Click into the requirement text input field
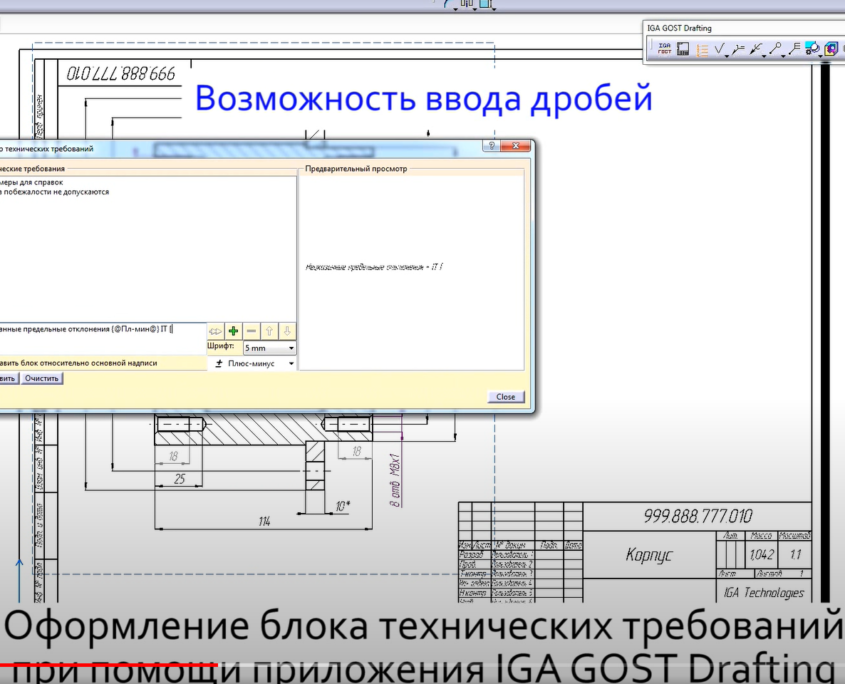Screen dimensions: 845x684 pyautogui.click(x=102, y=338)
